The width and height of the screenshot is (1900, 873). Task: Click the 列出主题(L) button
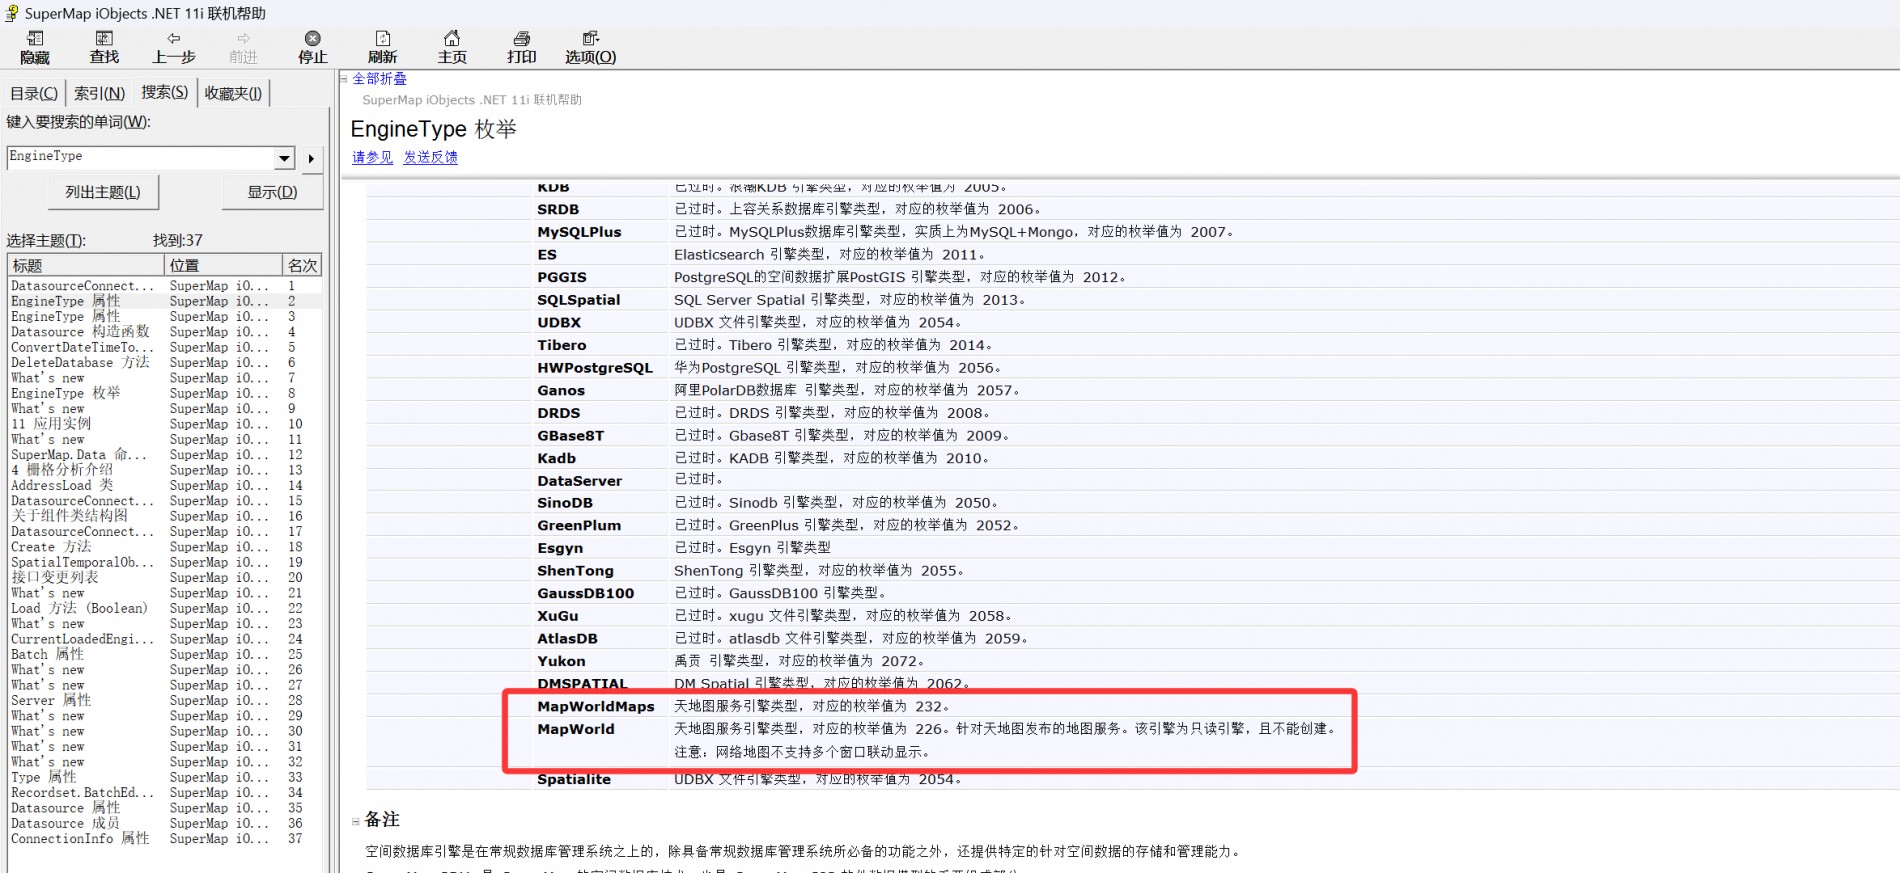point(103,192)
